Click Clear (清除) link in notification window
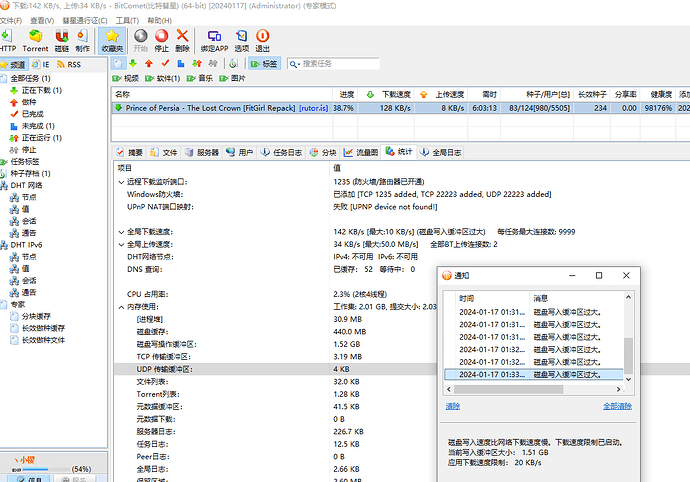This screenshot has width=690, height=482. pos(452,406)
